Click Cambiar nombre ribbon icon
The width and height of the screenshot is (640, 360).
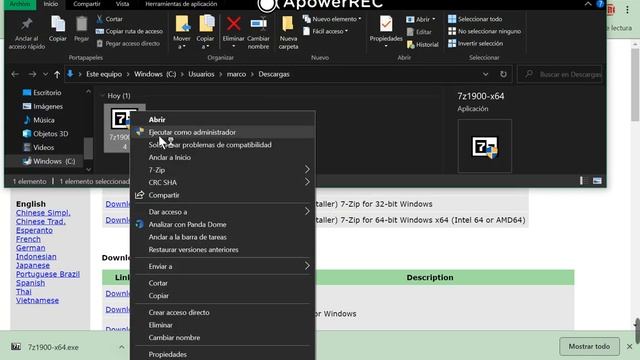pyautogui.click(x=258, y=24)
